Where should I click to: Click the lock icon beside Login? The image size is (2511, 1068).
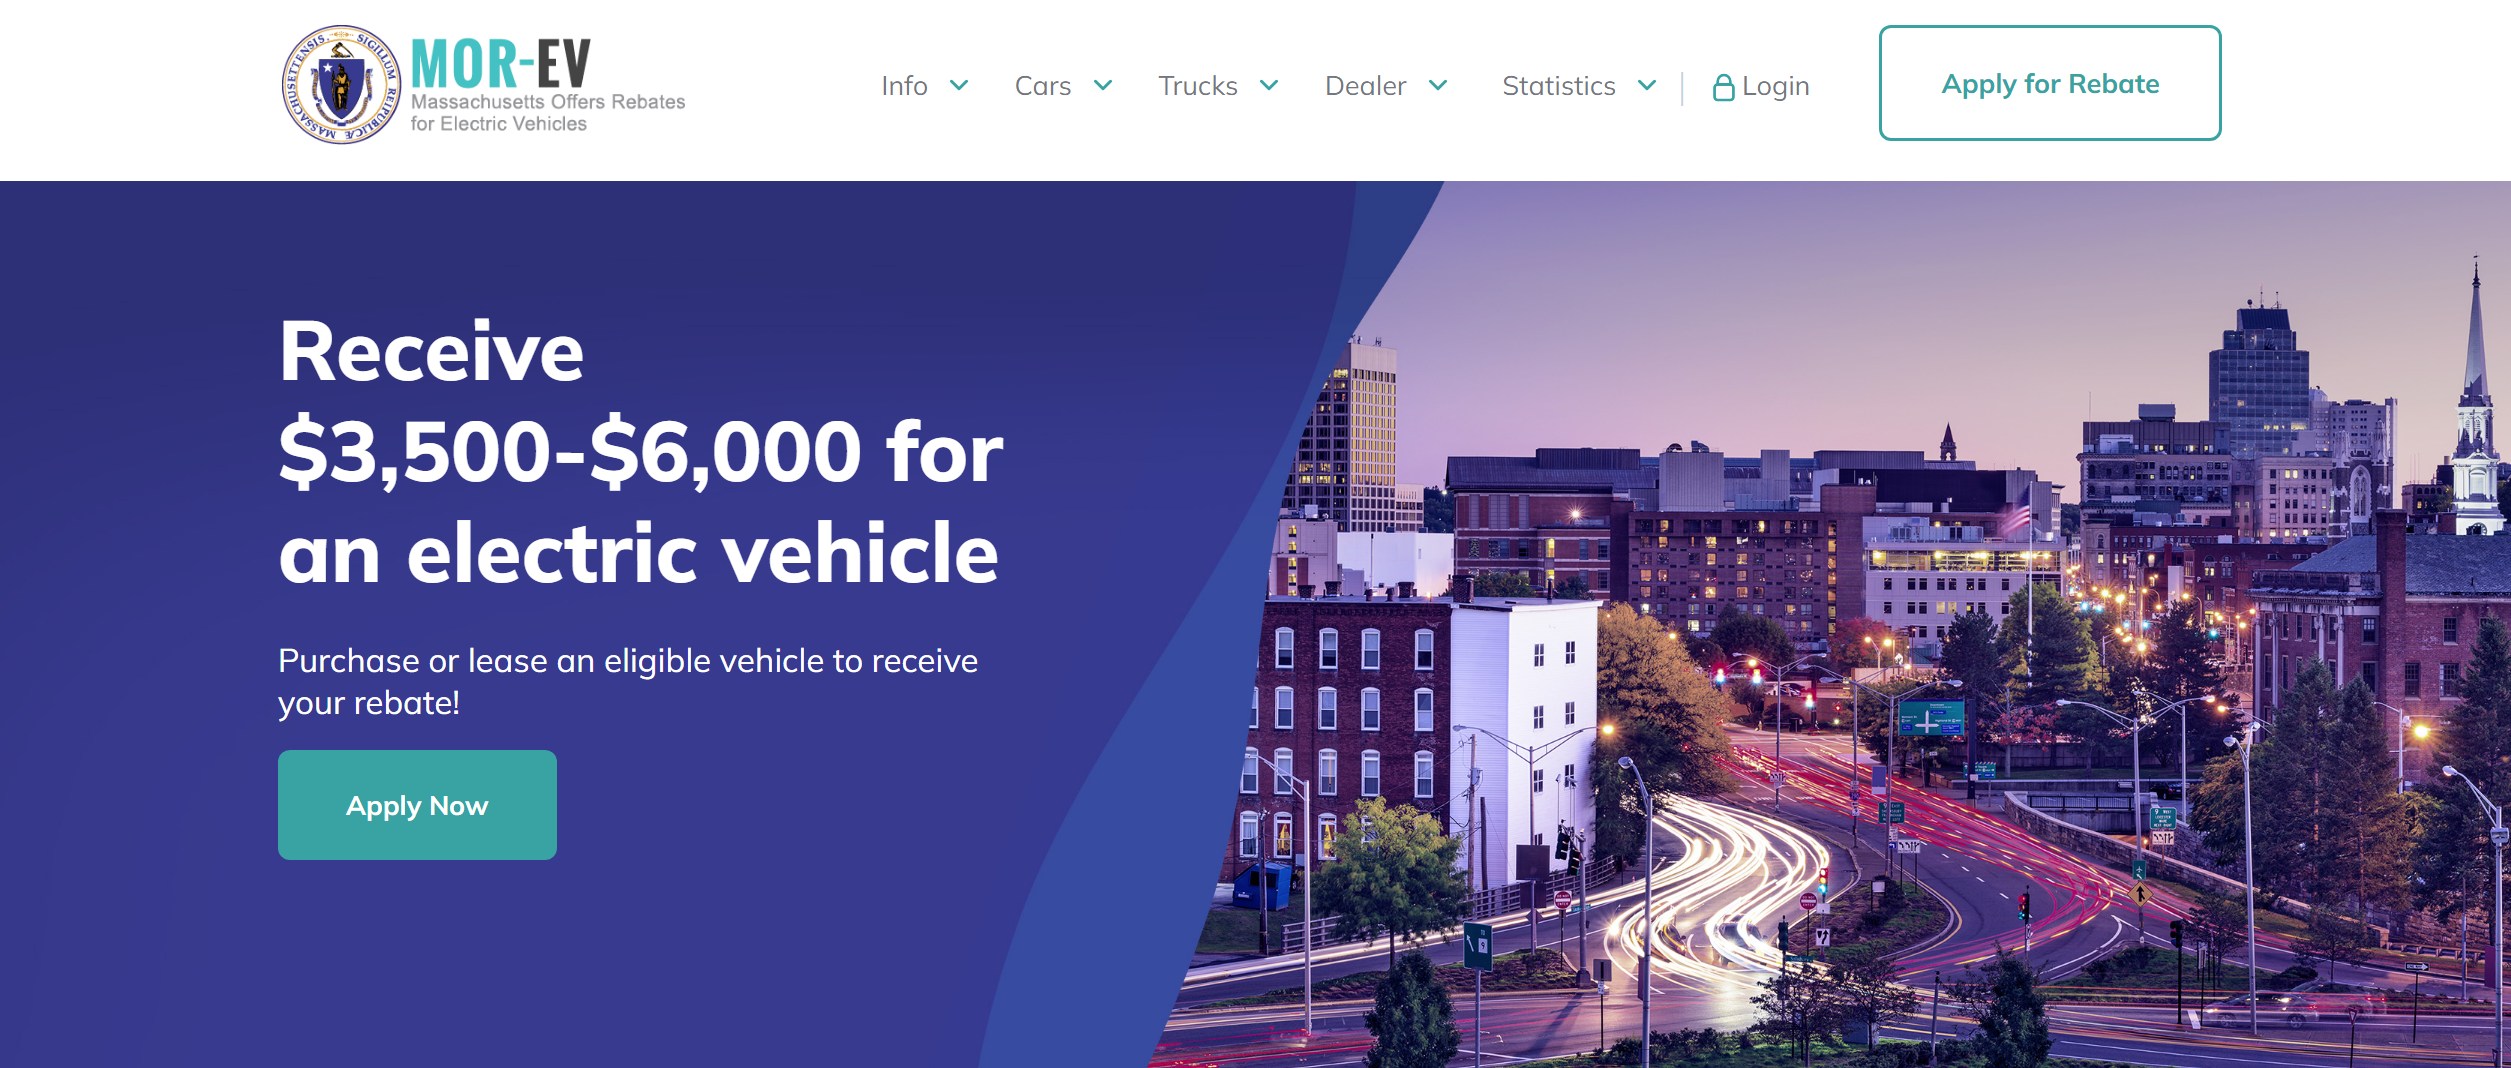tap(1723, 88)
